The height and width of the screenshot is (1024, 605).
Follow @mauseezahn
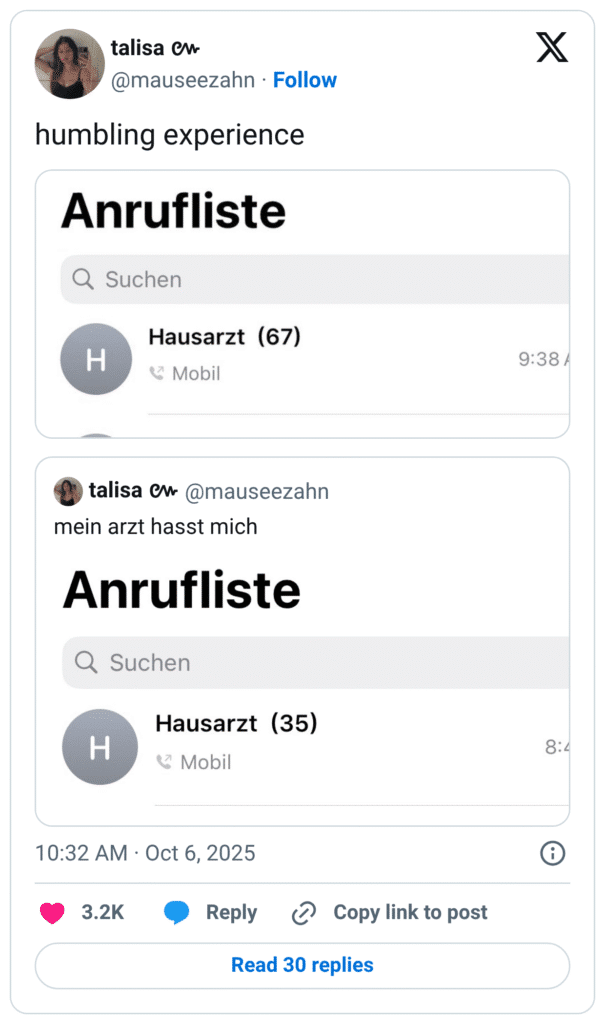305,80
